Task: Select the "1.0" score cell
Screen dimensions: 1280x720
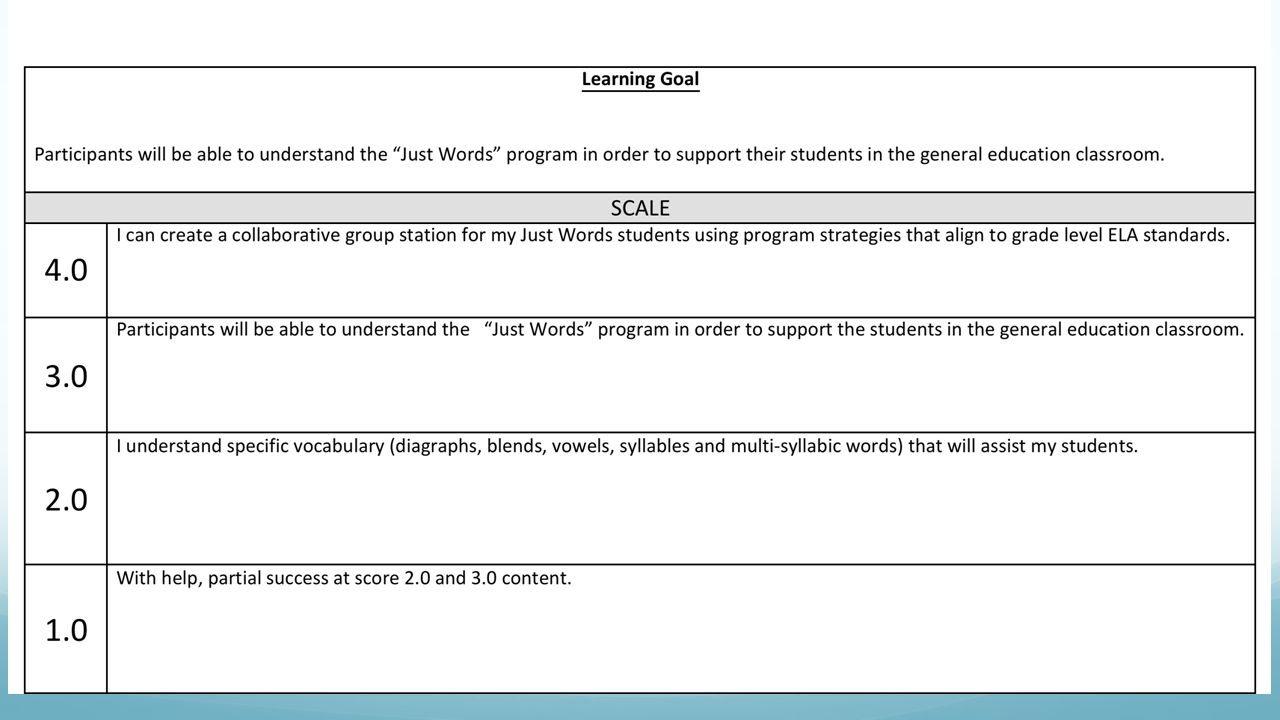Action: coord(66,630)
